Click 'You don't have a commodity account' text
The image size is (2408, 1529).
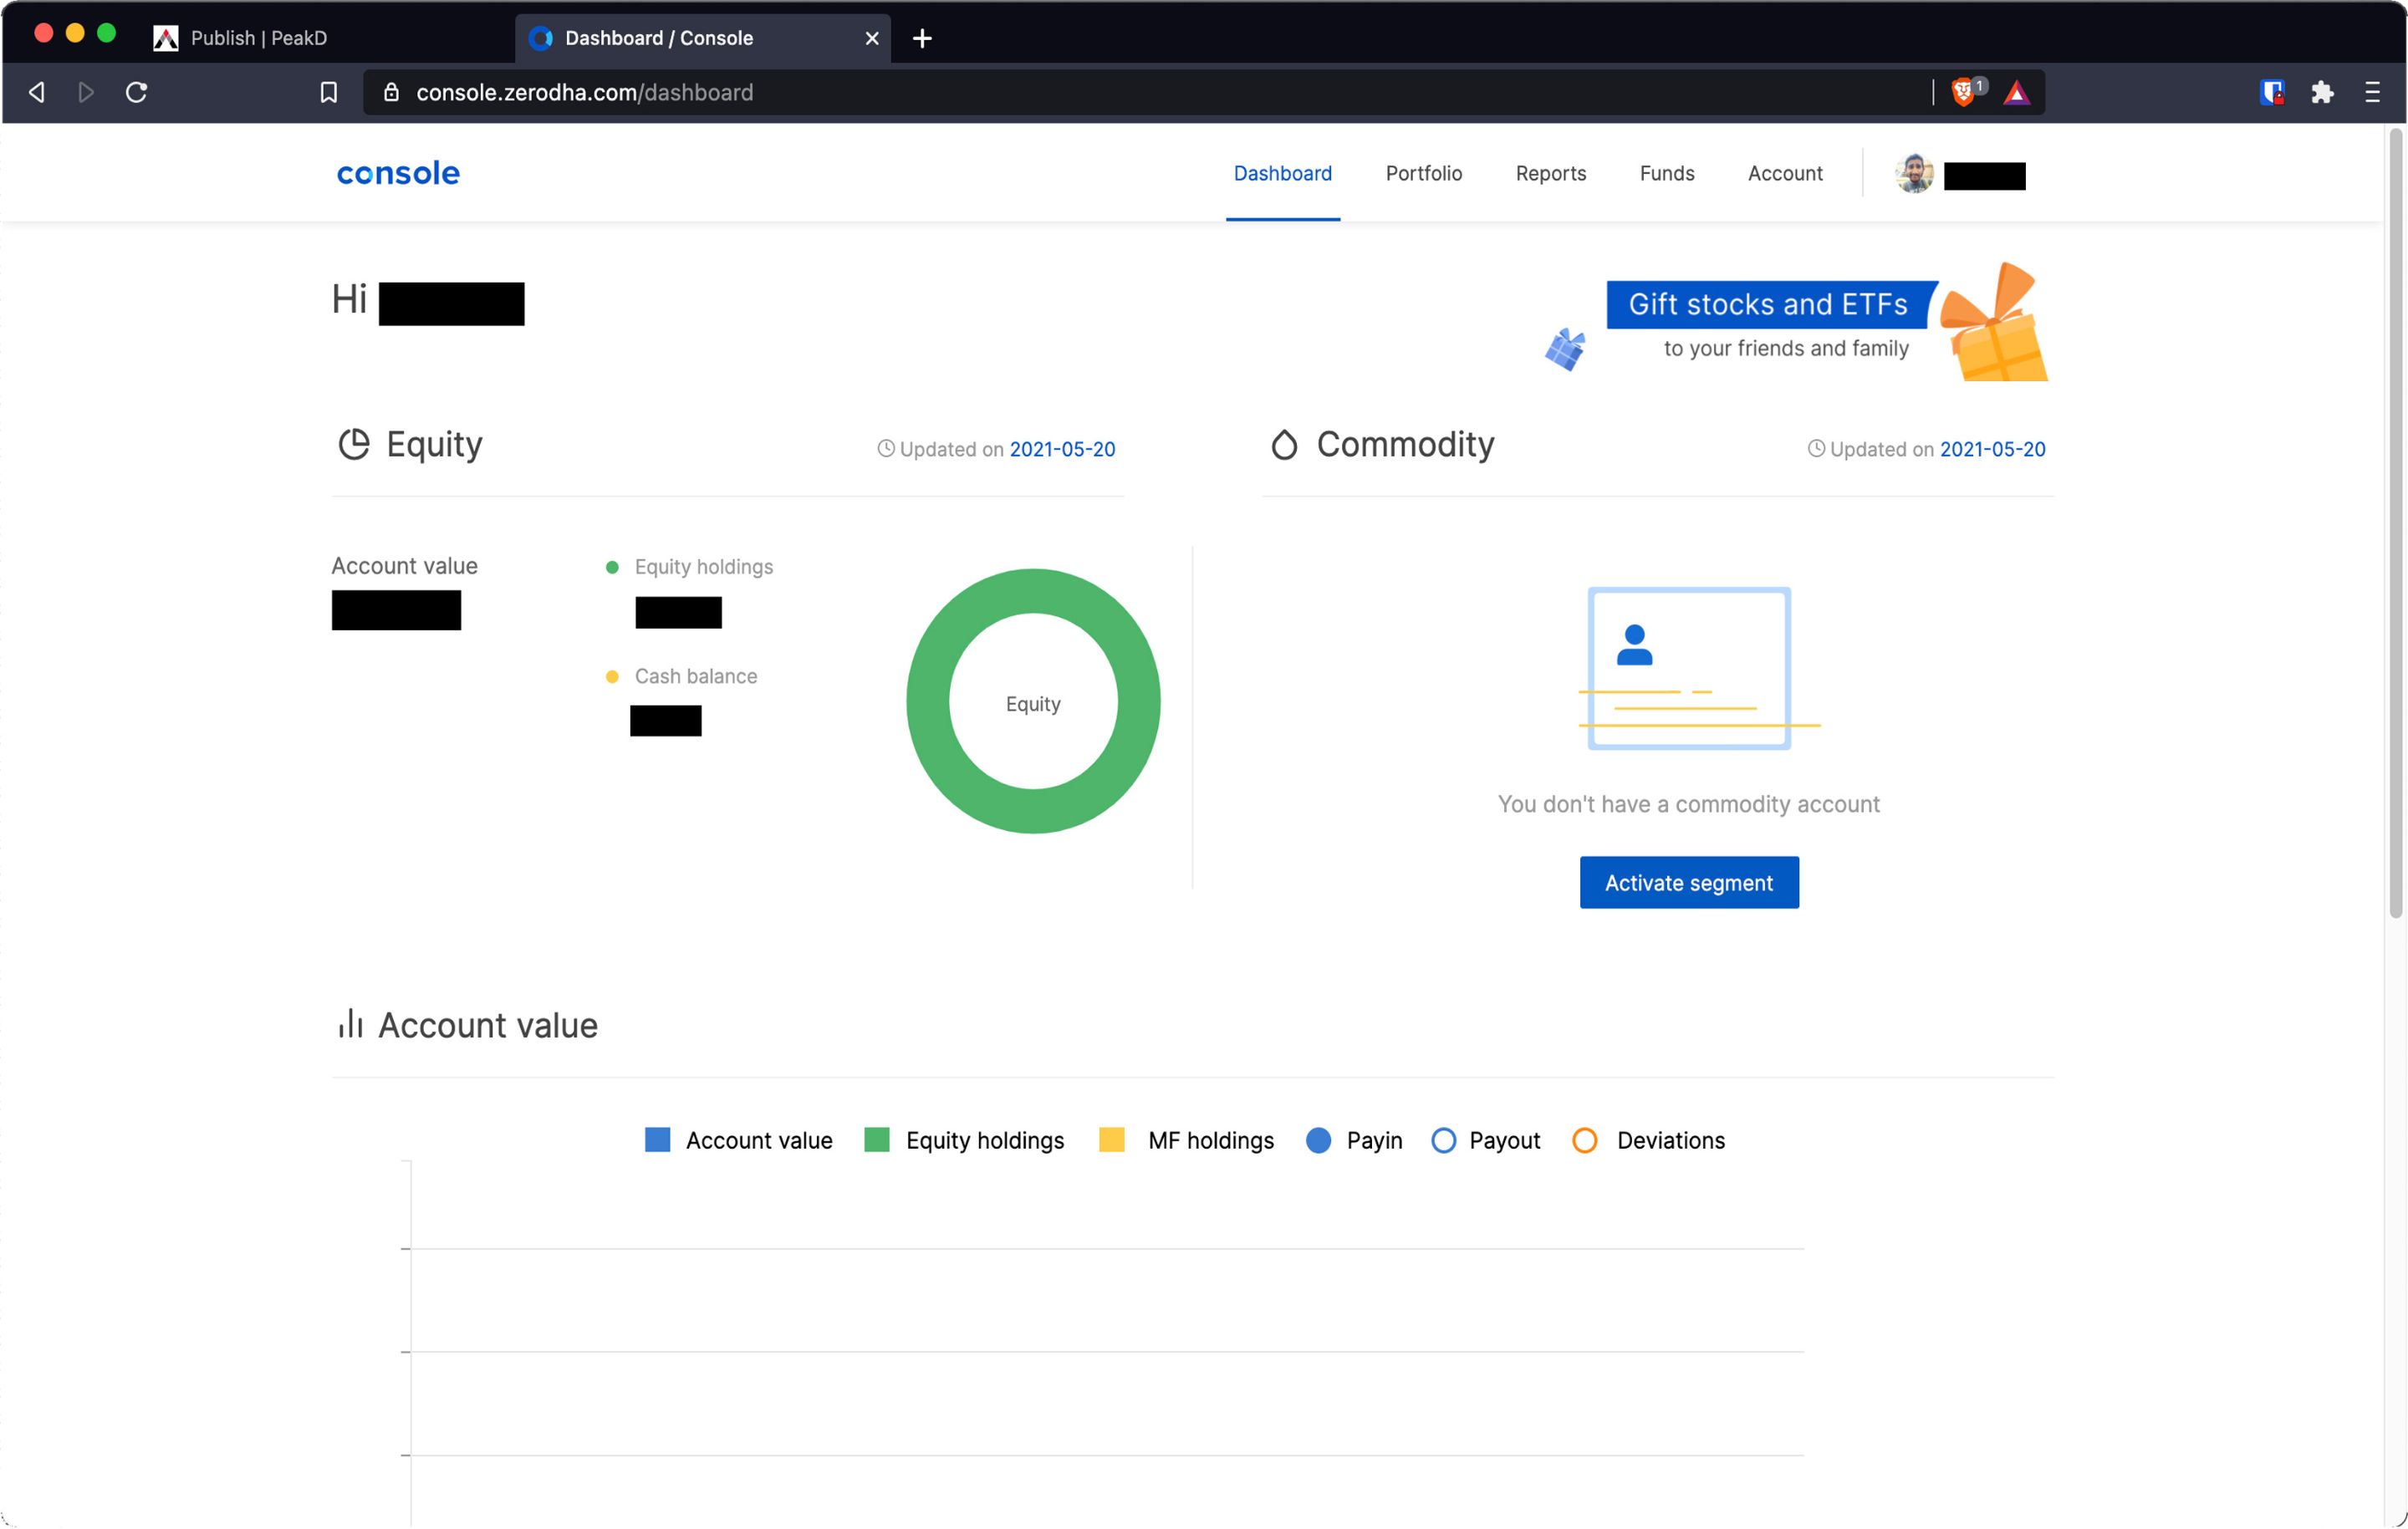tap(1688, 804)
